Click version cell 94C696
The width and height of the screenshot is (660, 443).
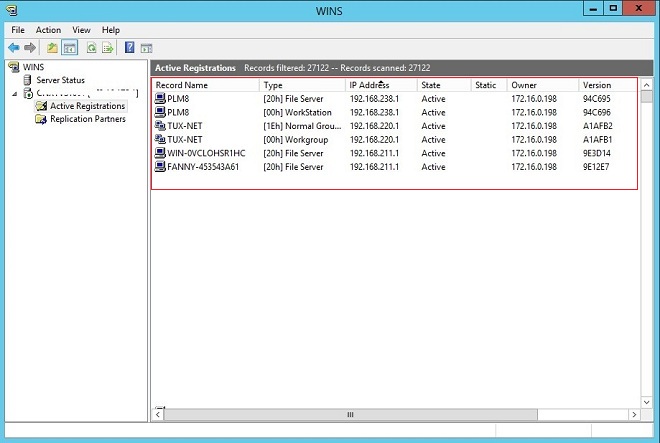(596, 112)
